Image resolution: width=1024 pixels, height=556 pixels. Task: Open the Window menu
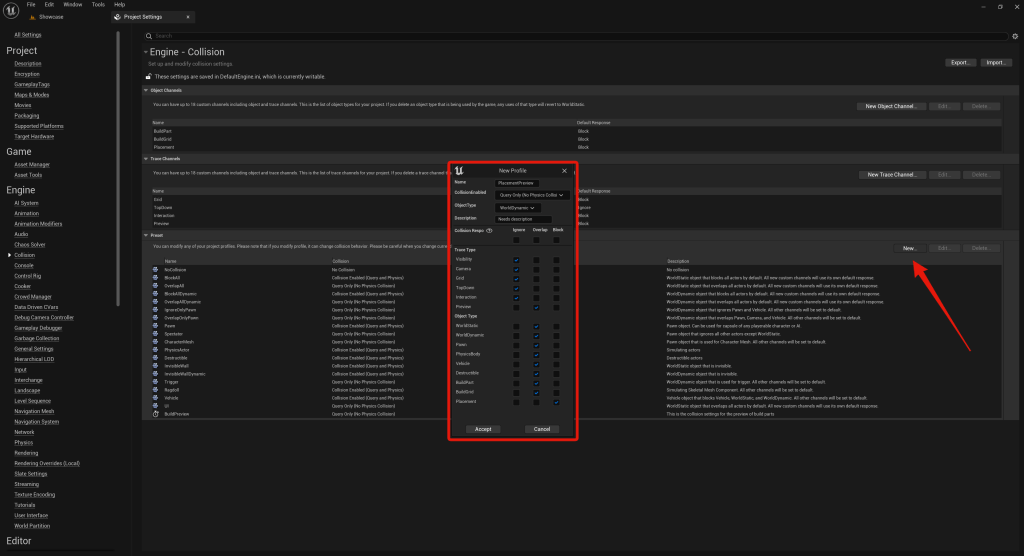[71, 5]
